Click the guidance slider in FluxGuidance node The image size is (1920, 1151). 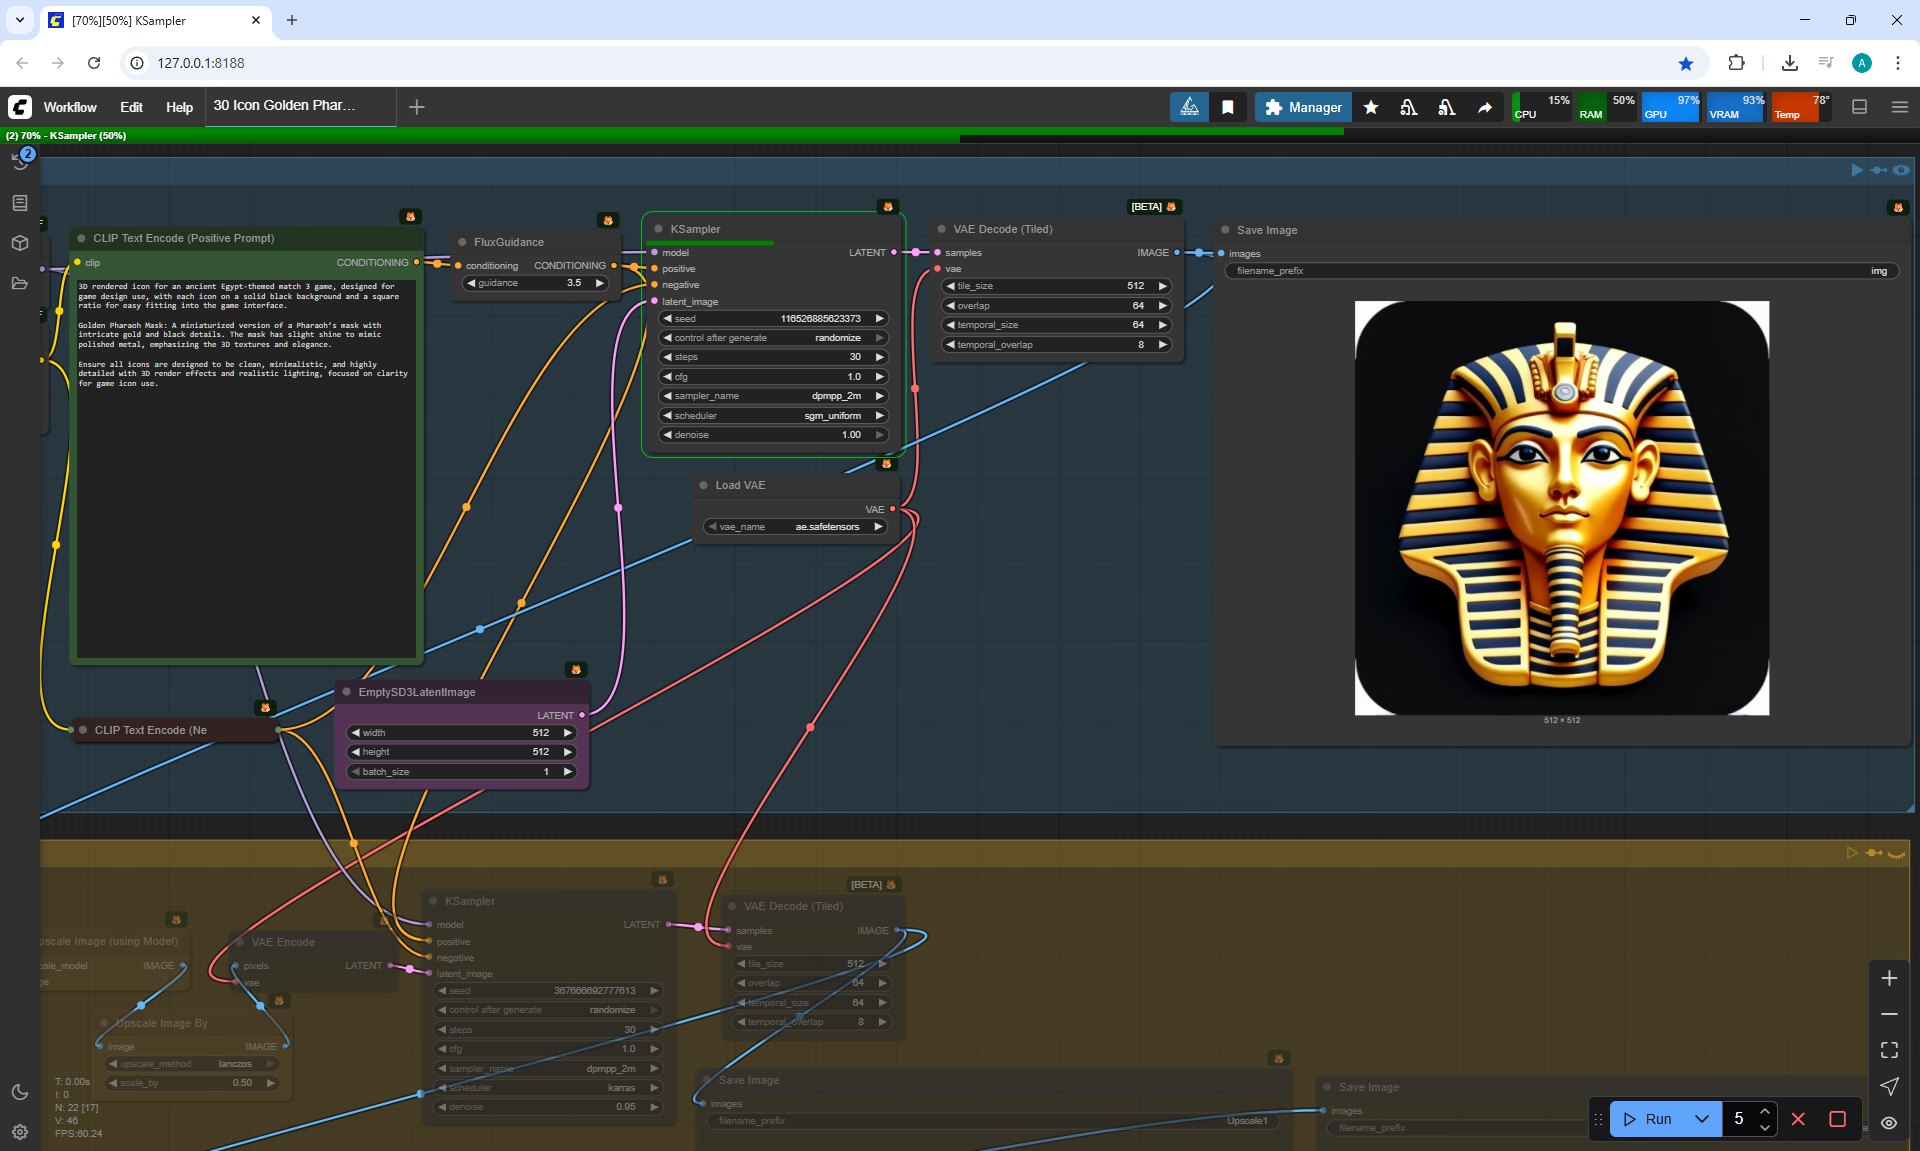[x=536, y=283]
